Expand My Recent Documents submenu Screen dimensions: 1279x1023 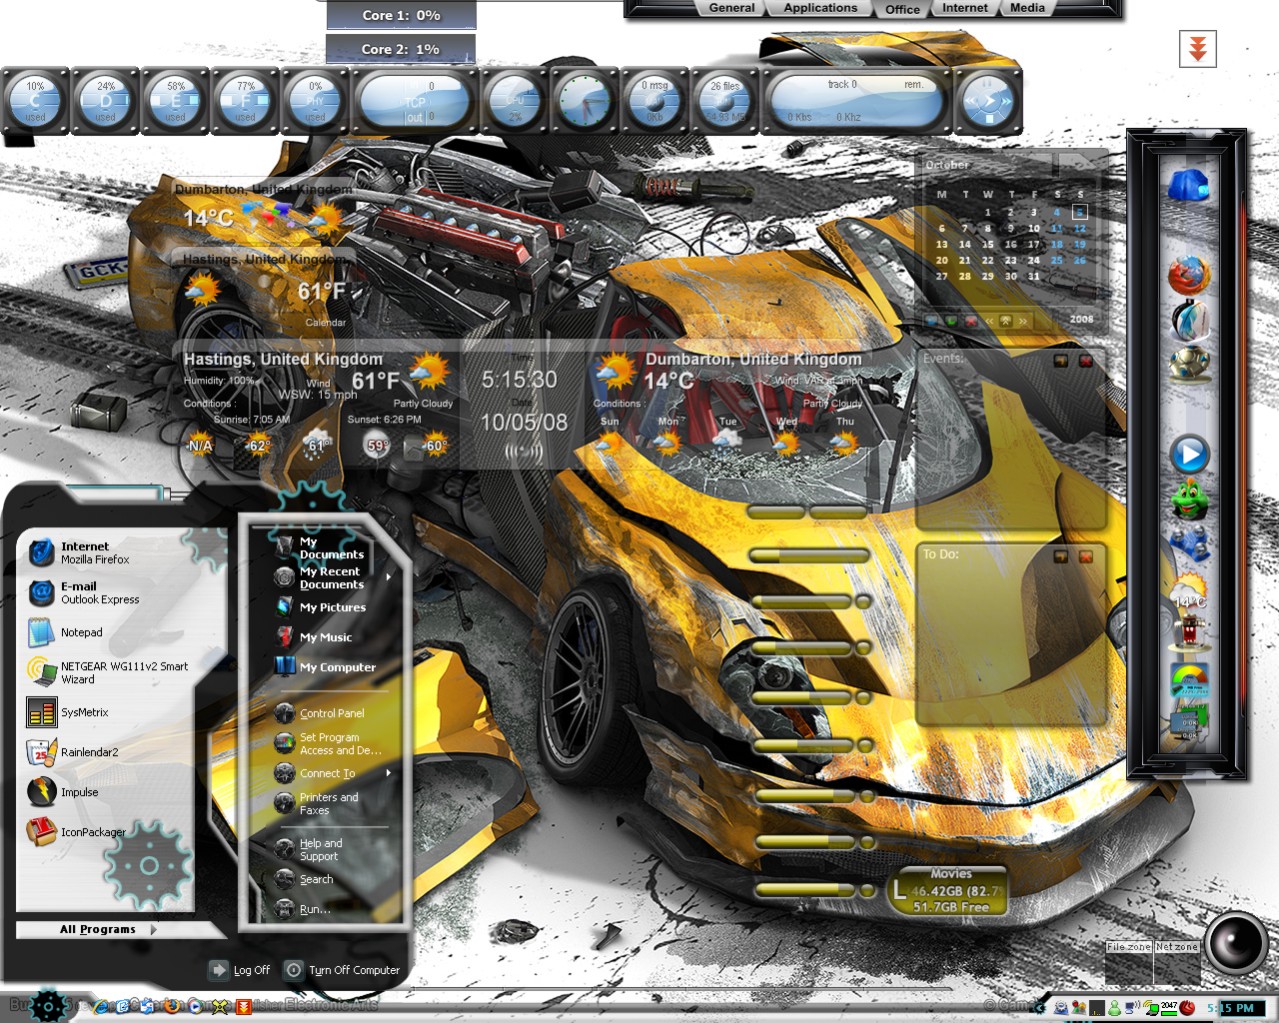(332, 577)
